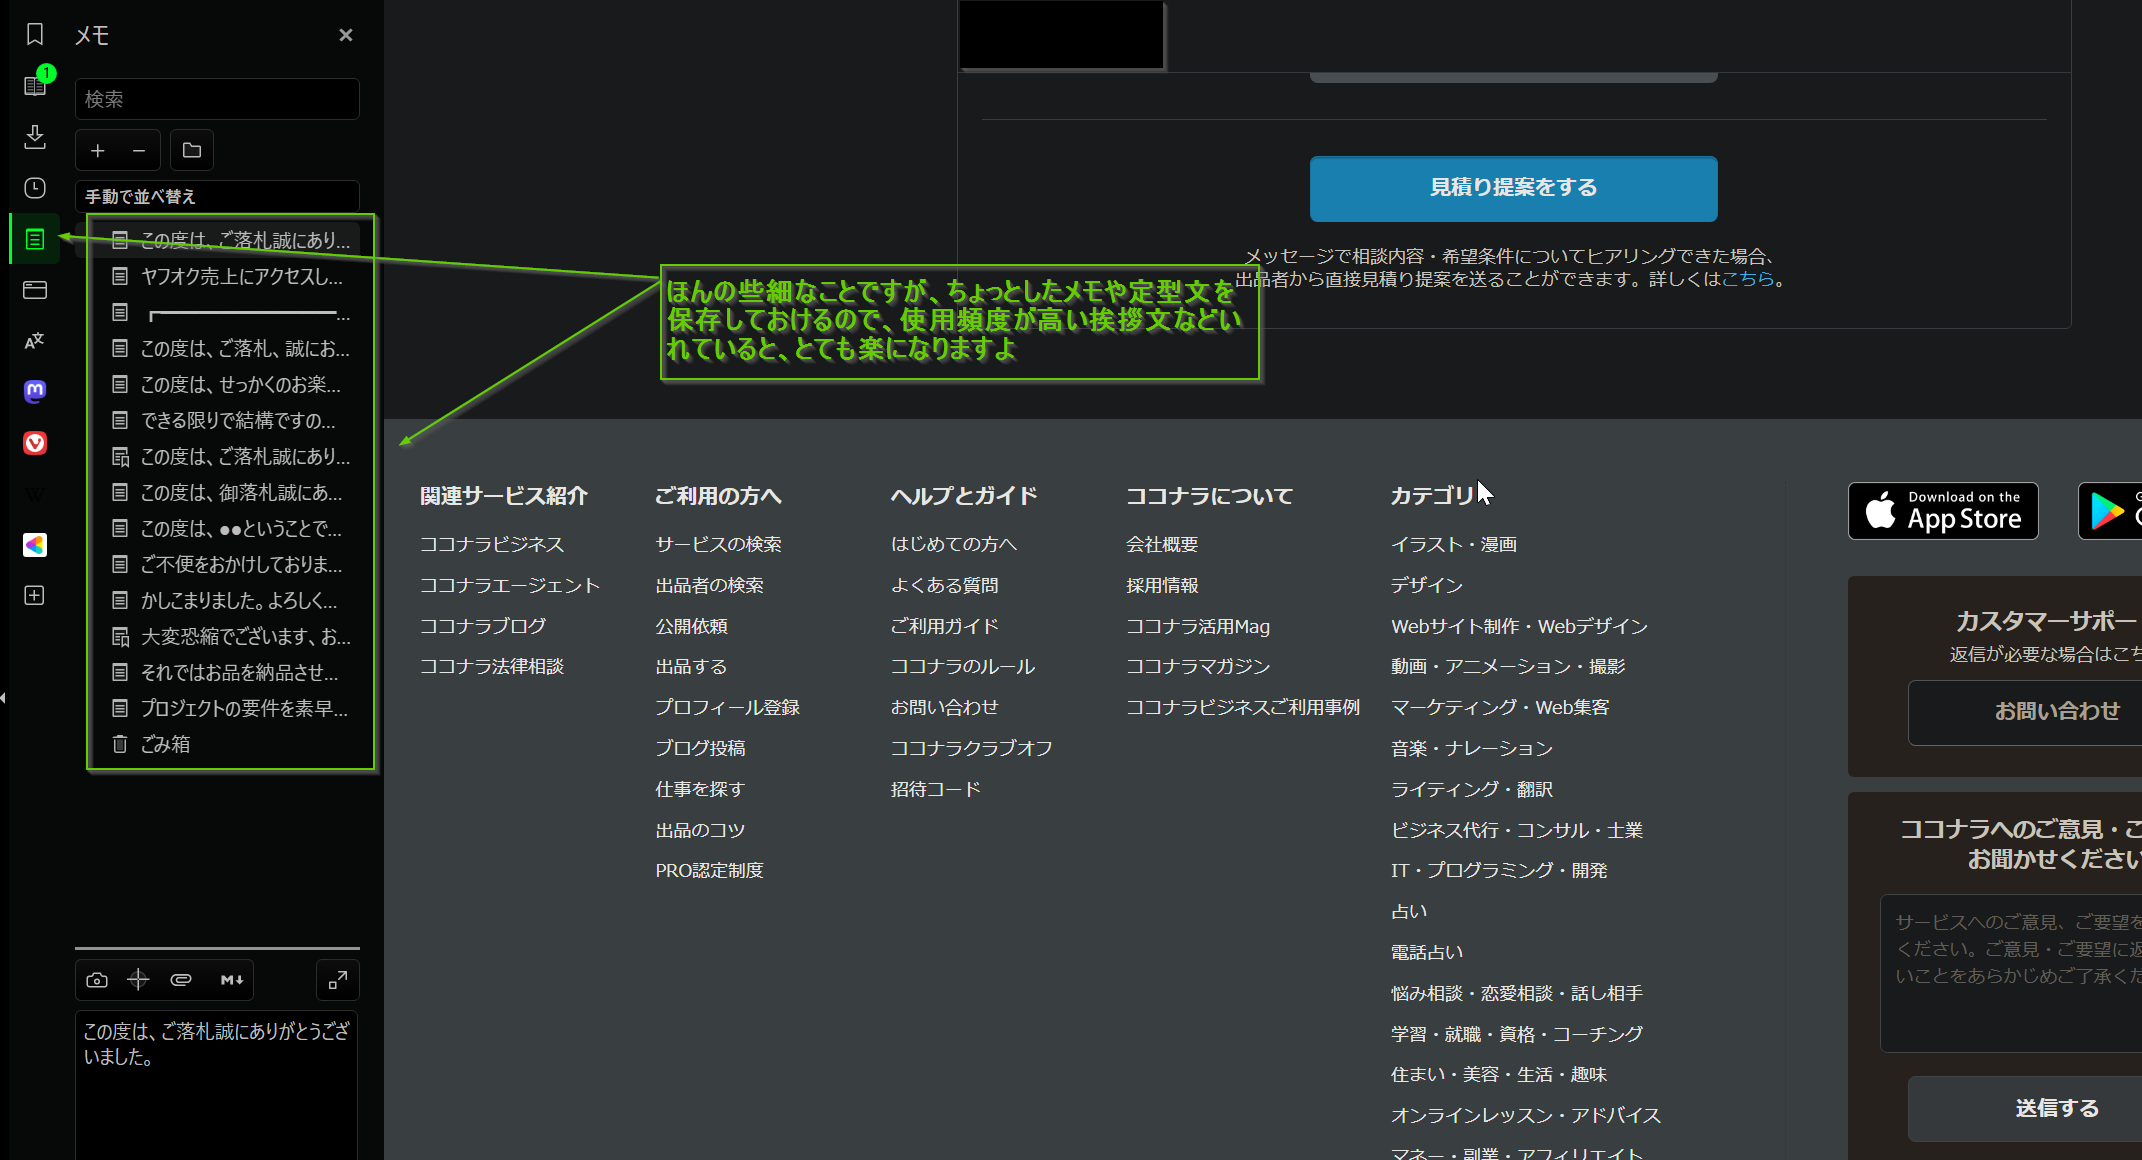The width and height of the screenshot is (2142, 1160).
Task: Open the ココナラマガジン link
Action: 1198,667
